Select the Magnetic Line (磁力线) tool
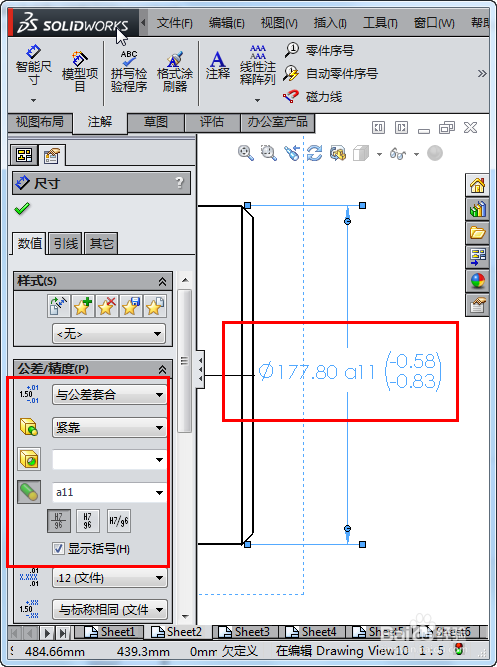 pos(312,97)
